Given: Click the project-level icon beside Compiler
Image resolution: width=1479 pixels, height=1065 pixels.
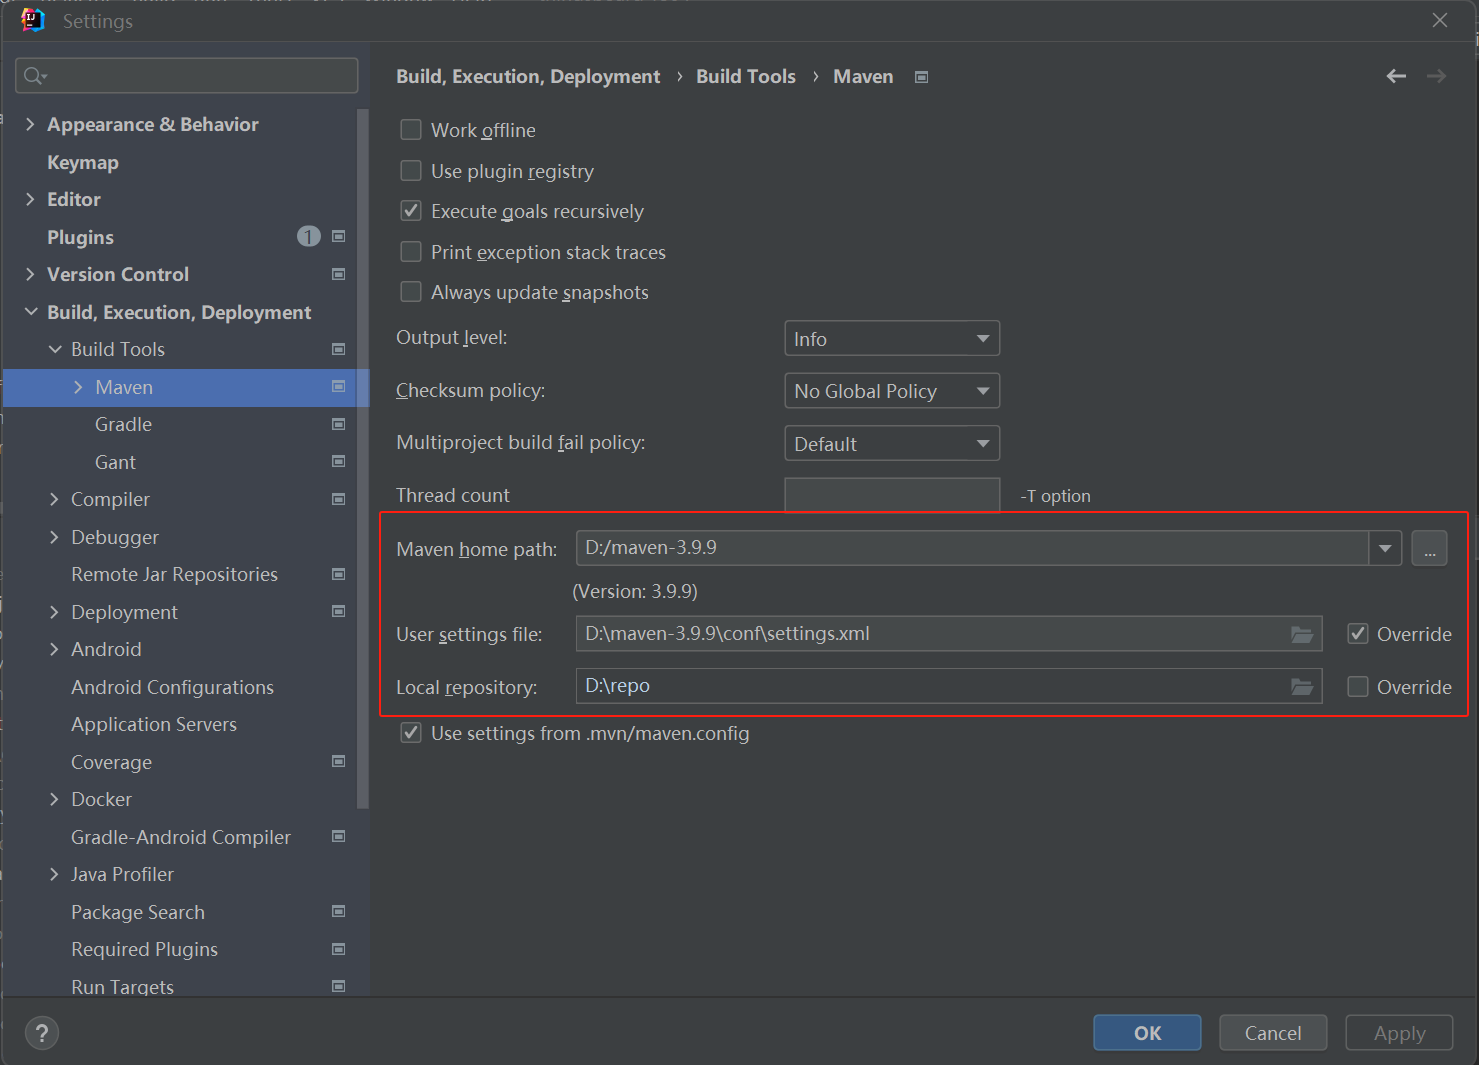Looking at the screenshot, I should point(338,499).
